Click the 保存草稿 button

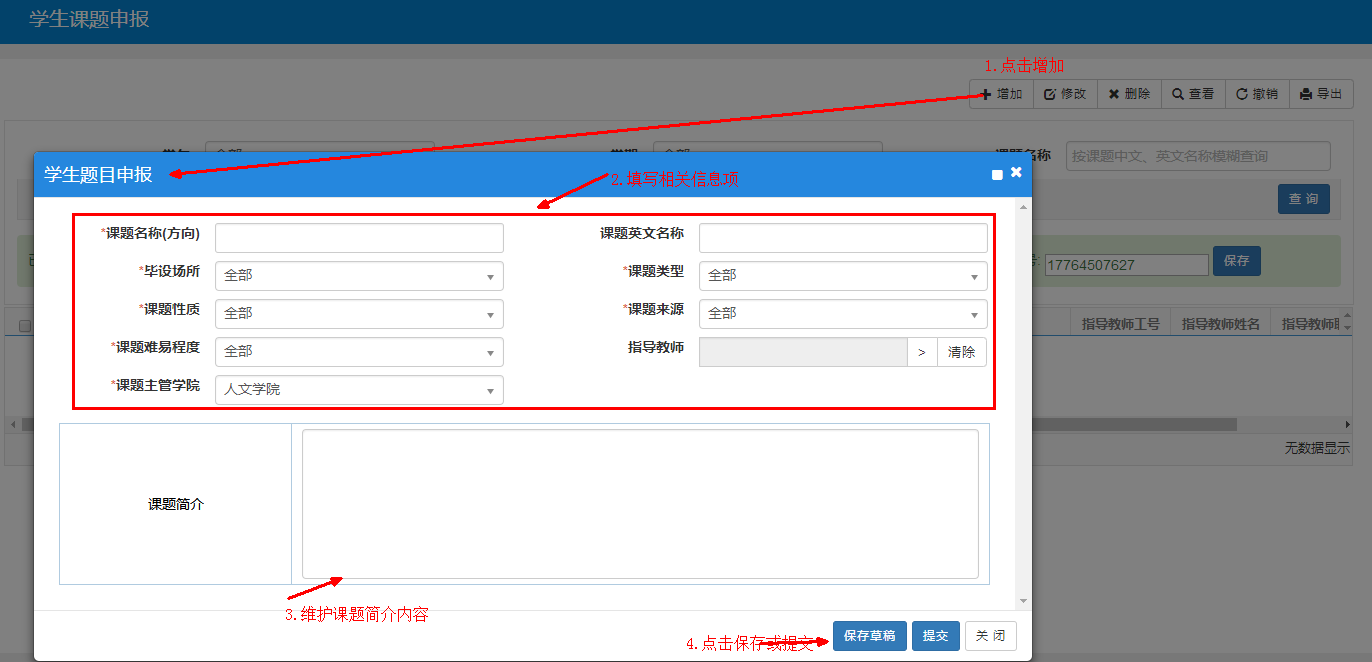pyautogui.click(x=869, y=636)
